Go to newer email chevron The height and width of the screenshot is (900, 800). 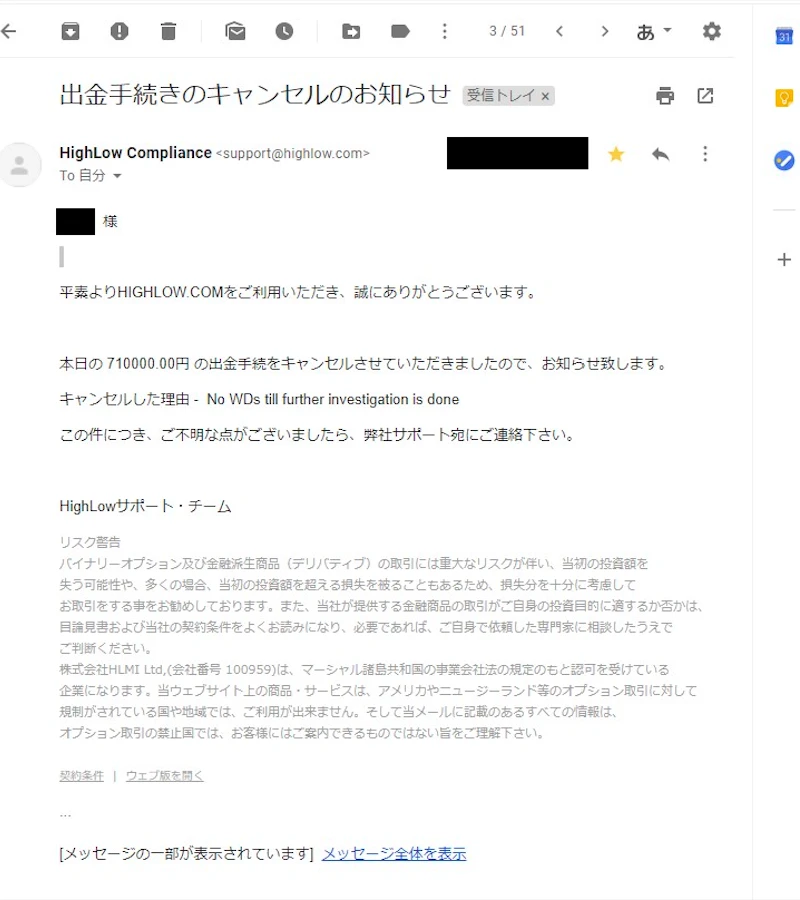click(560, 31)
